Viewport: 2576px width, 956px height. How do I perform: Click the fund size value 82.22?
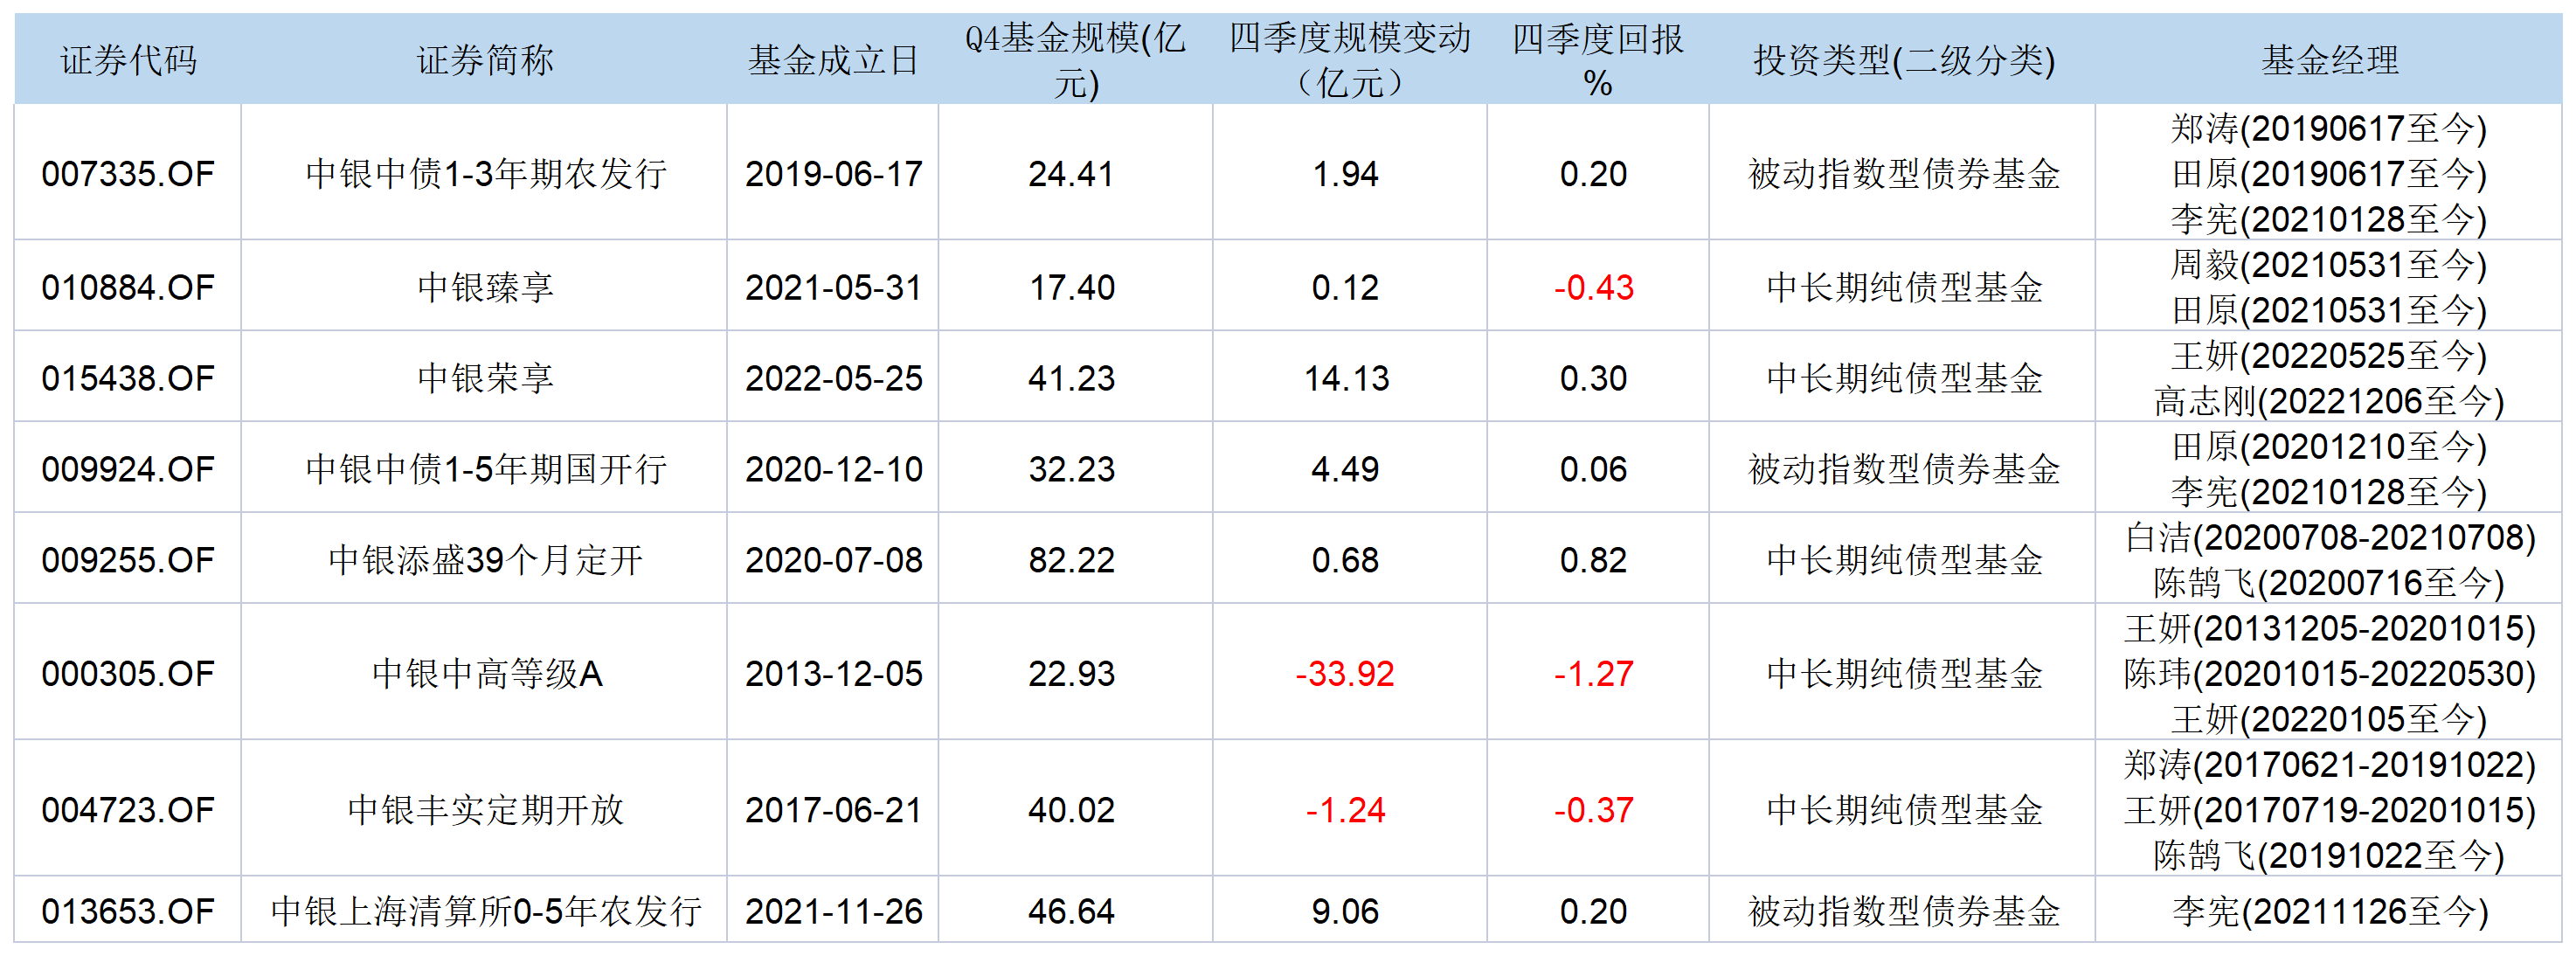[1071, 560]
